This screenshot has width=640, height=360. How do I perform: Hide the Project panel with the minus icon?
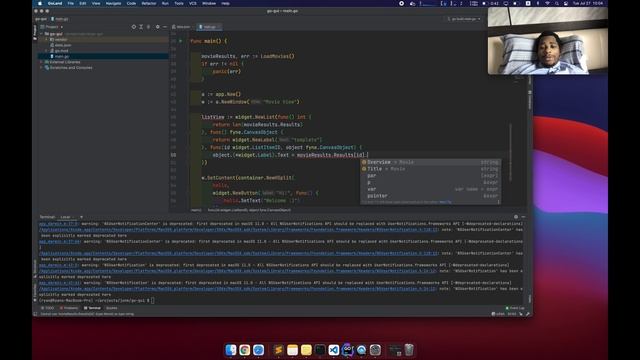165,27
